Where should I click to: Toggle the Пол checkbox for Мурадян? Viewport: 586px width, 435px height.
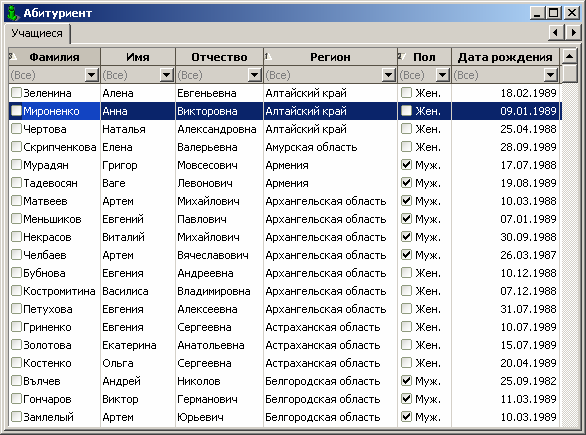[406, 164]
